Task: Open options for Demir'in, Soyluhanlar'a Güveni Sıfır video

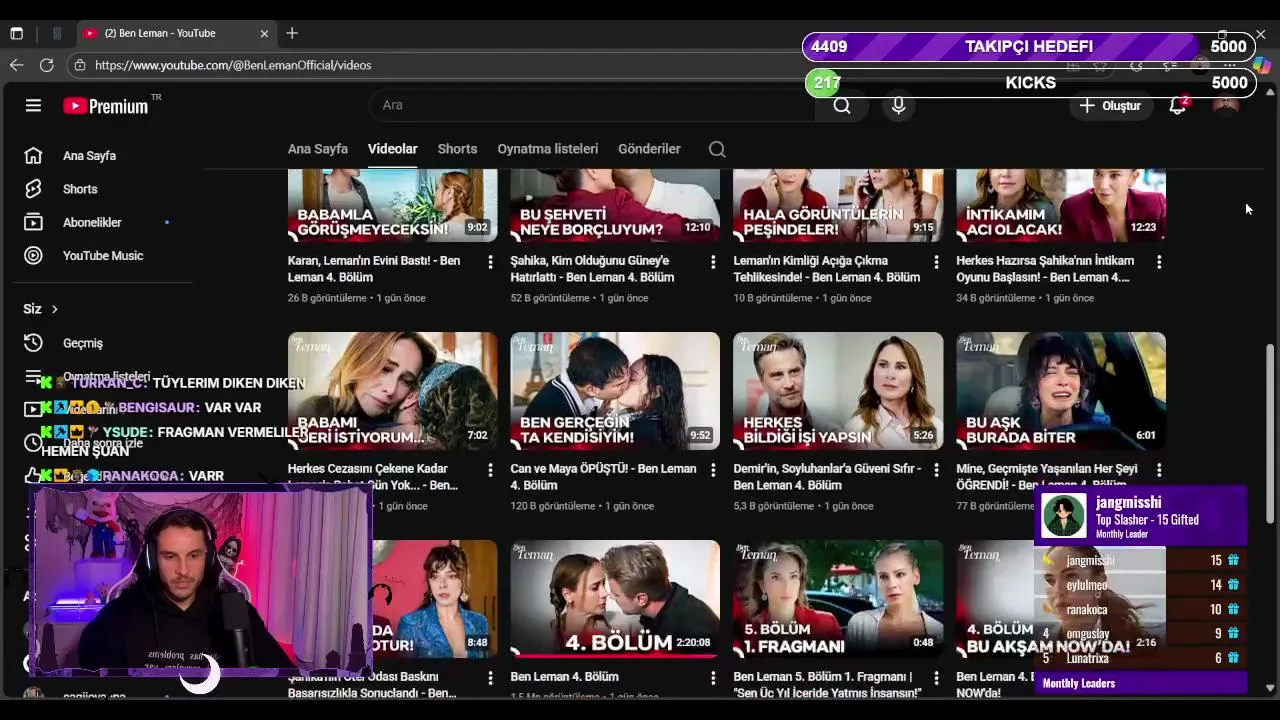Action: point(936,470)
